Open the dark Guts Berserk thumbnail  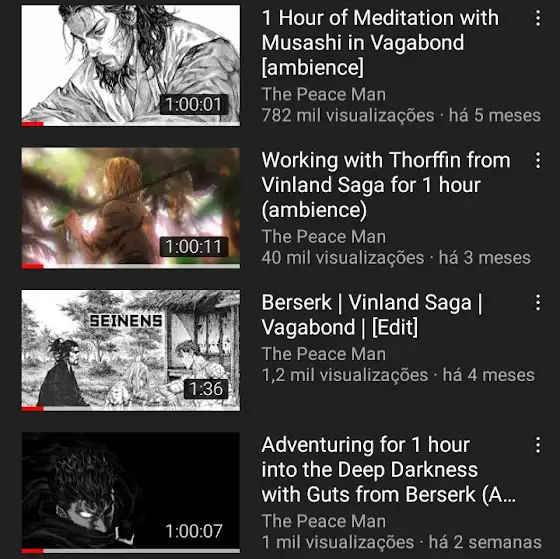click(x=131, y=492)
